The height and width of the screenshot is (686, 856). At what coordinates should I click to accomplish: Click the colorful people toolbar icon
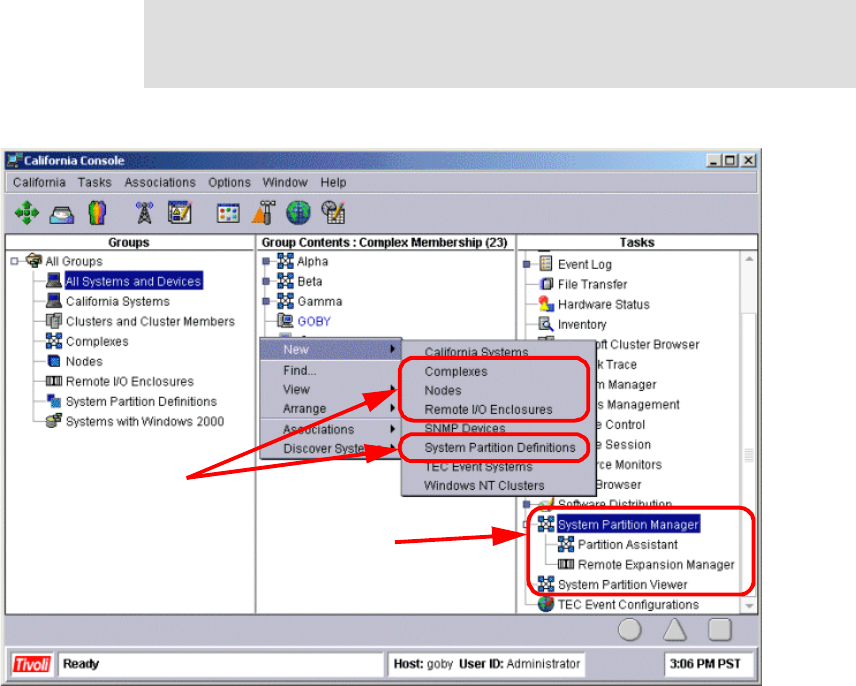[x=97, y=213]
